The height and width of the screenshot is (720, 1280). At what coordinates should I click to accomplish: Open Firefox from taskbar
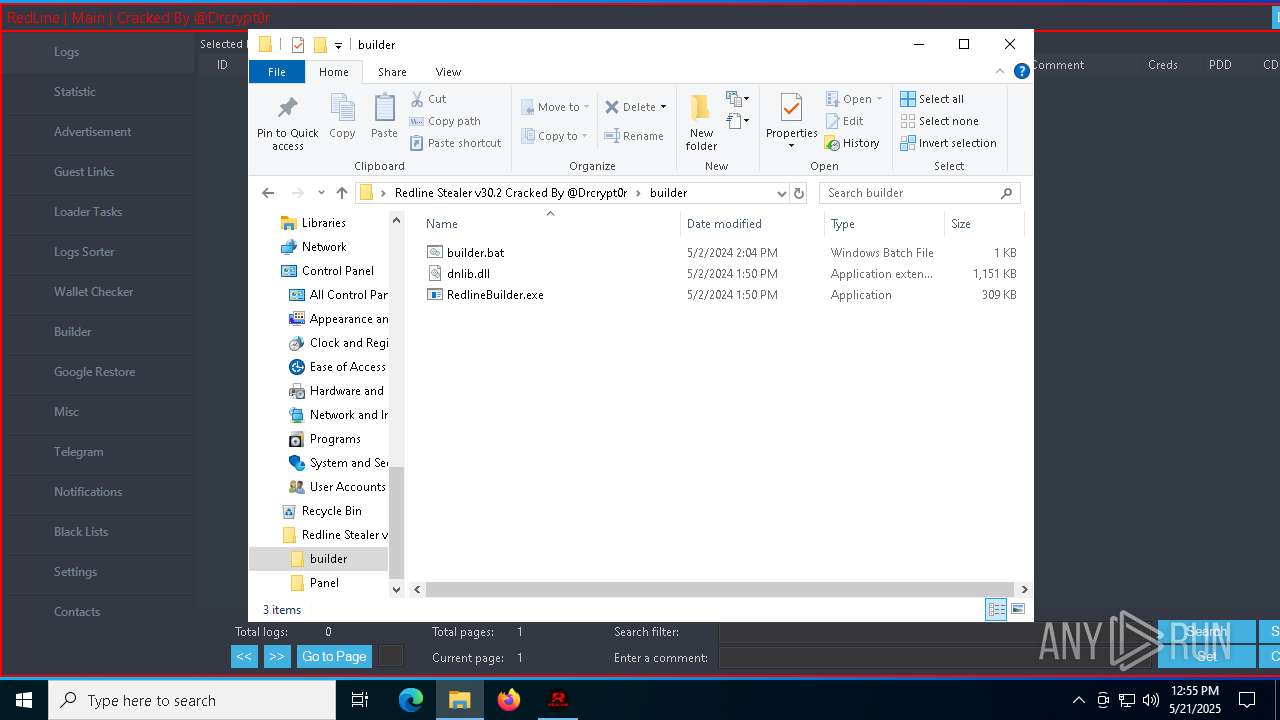509,700
